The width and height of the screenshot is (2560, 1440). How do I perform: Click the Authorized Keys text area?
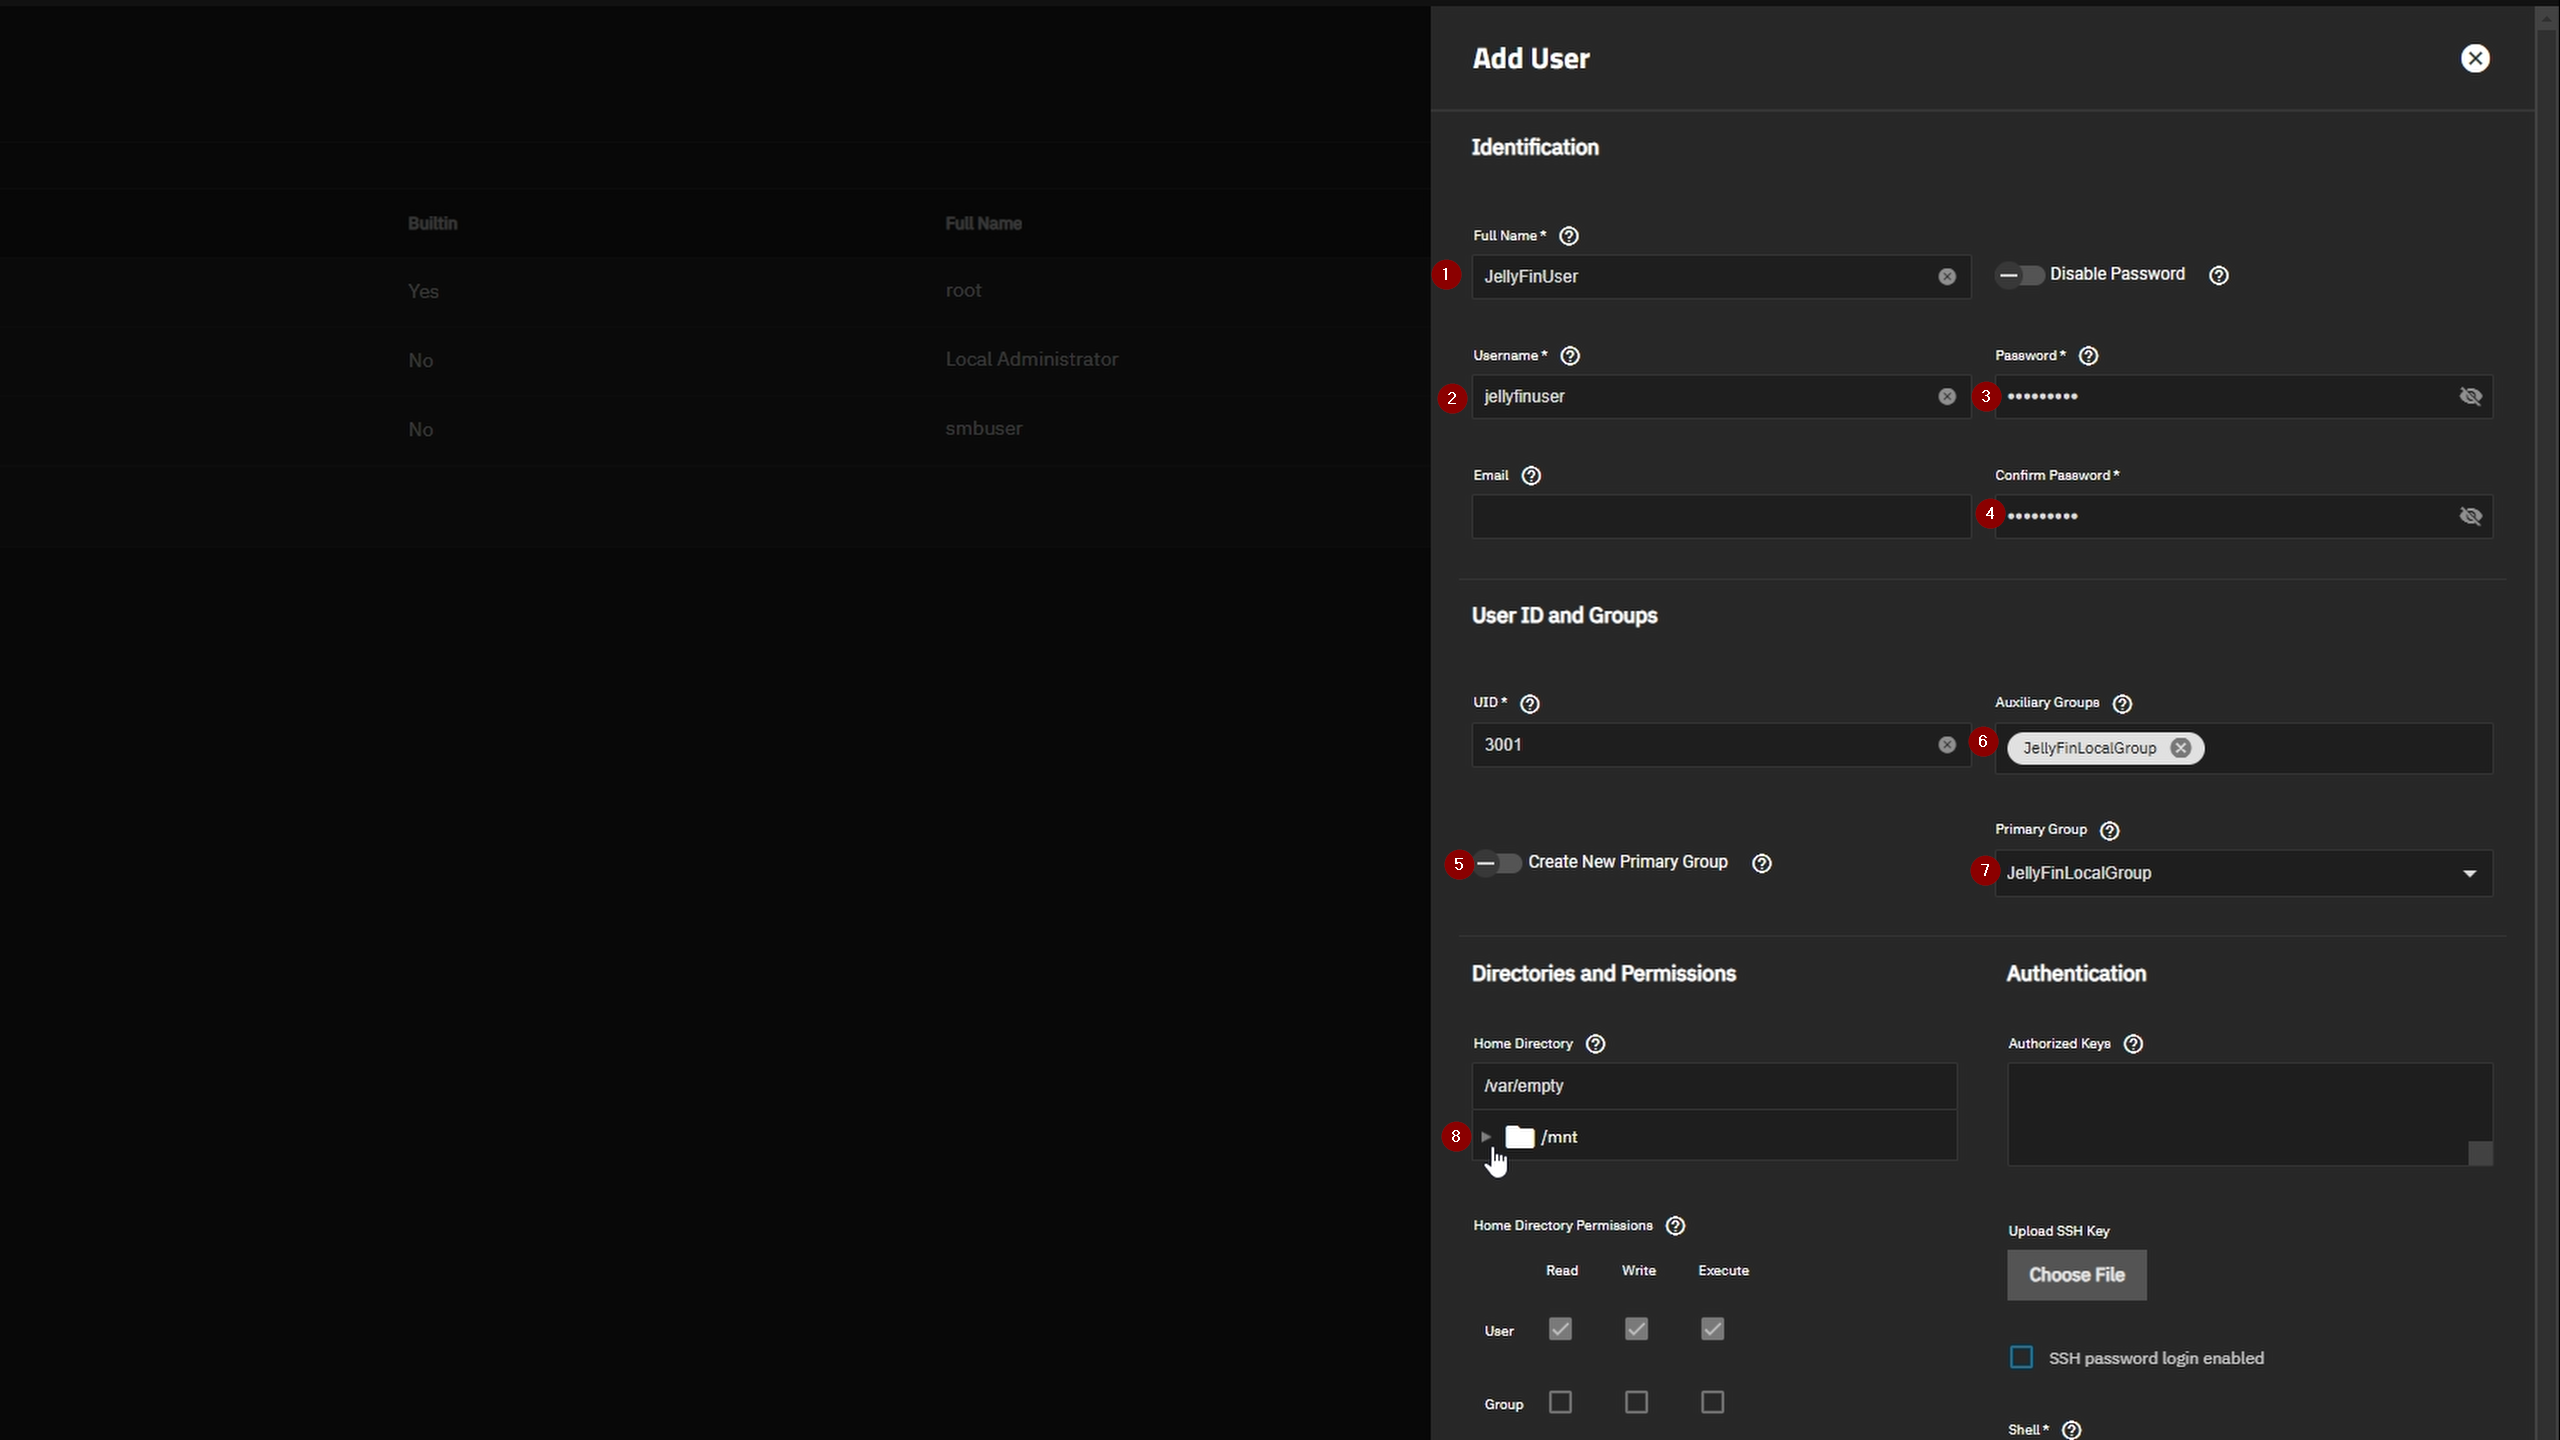point(2250,1114)
